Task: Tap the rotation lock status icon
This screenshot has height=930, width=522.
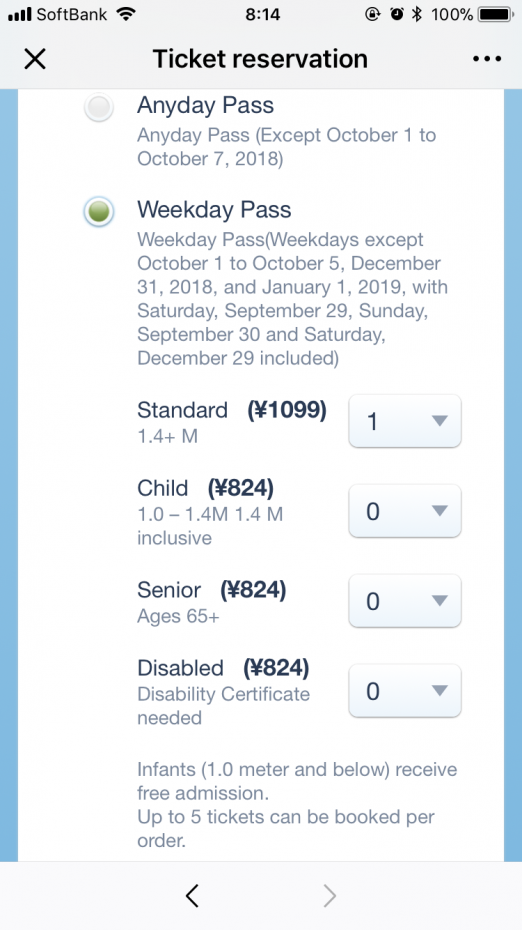Action: 373,14
